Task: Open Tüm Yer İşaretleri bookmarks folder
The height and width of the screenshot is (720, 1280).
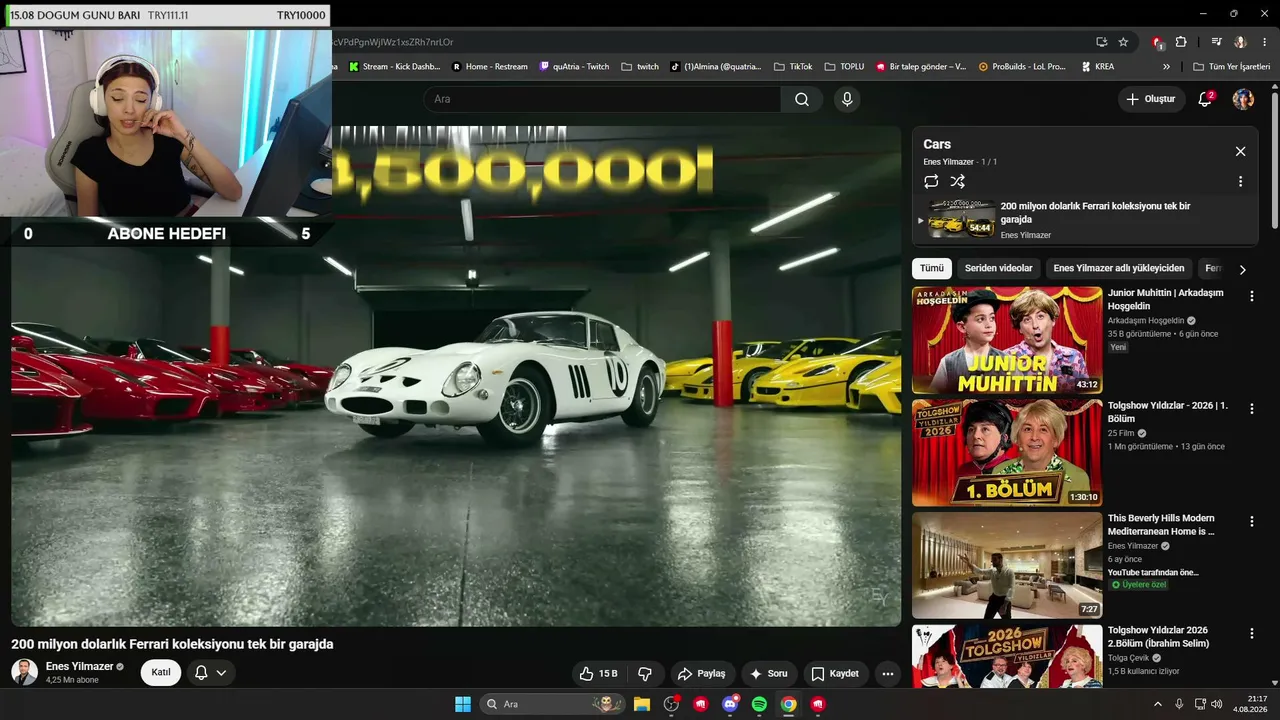Action: [x=1232, y=67]
